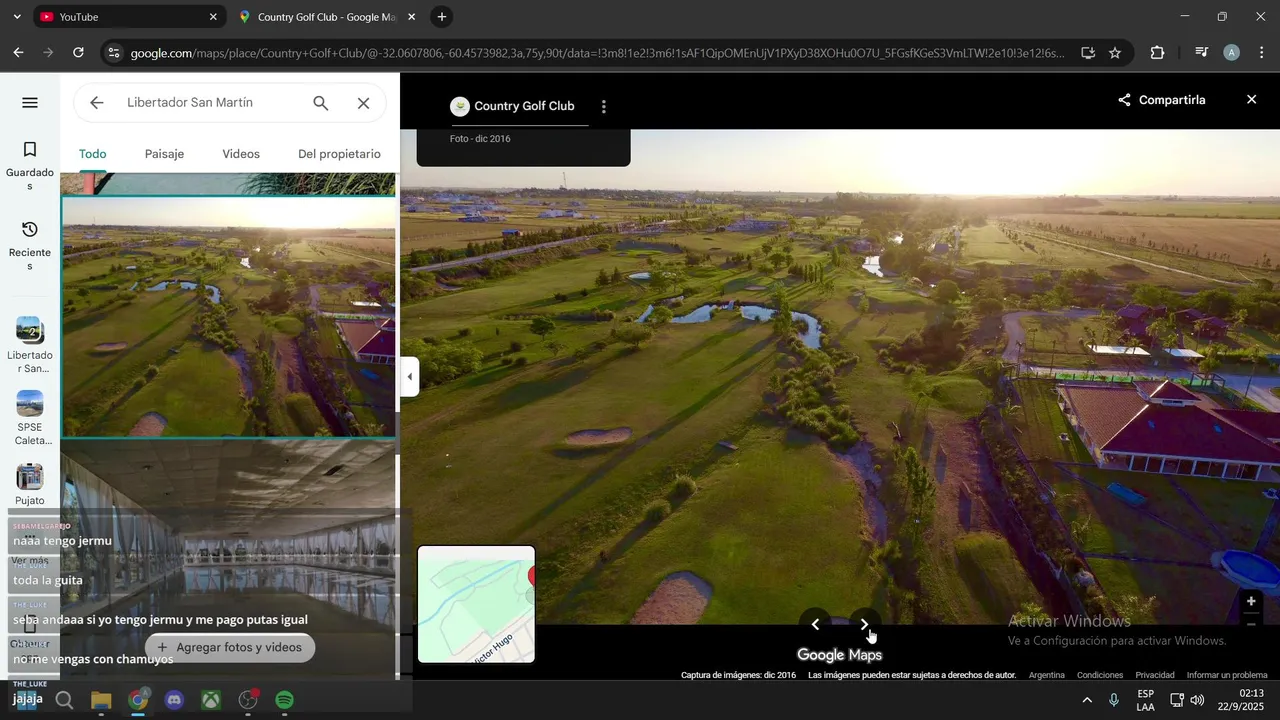Select the Todo photos tab
This screenshot has width=1280, height=720.
point(93,154)
